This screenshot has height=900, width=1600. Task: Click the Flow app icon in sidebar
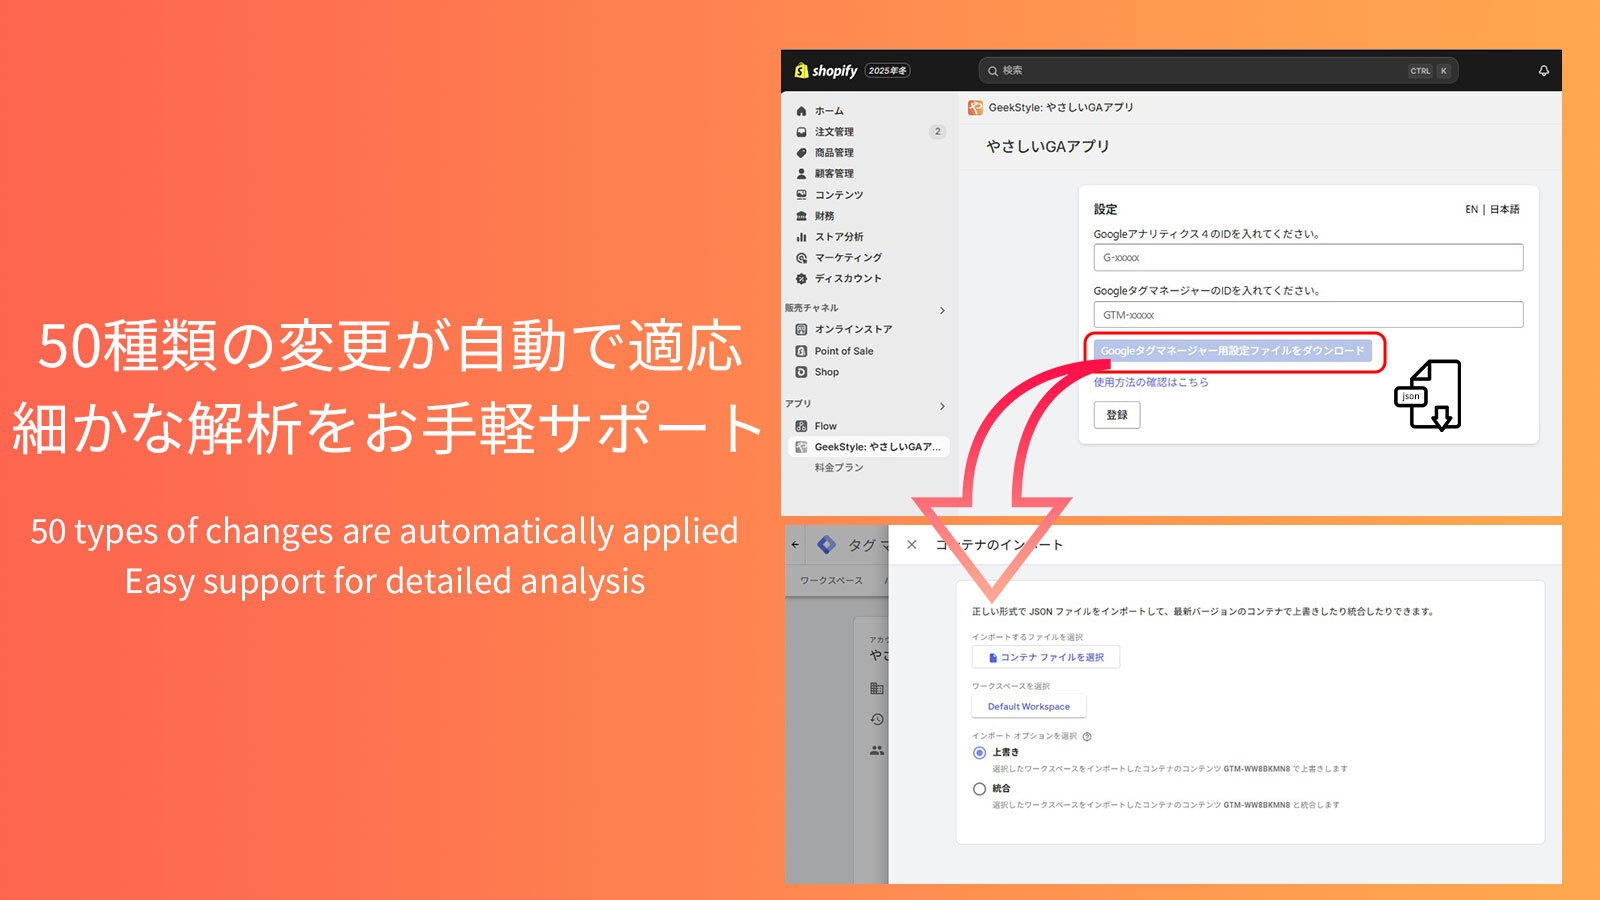click(x=801, y=426)
